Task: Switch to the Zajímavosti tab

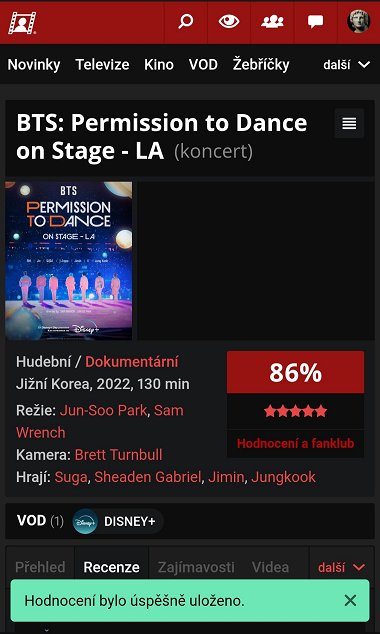Action: click(x=196, y=567)
